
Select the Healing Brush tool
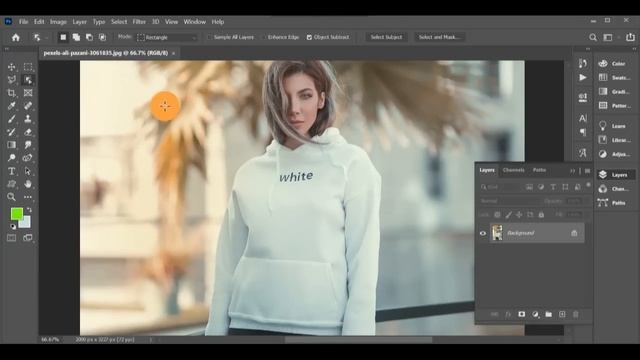tap(28, 106)
